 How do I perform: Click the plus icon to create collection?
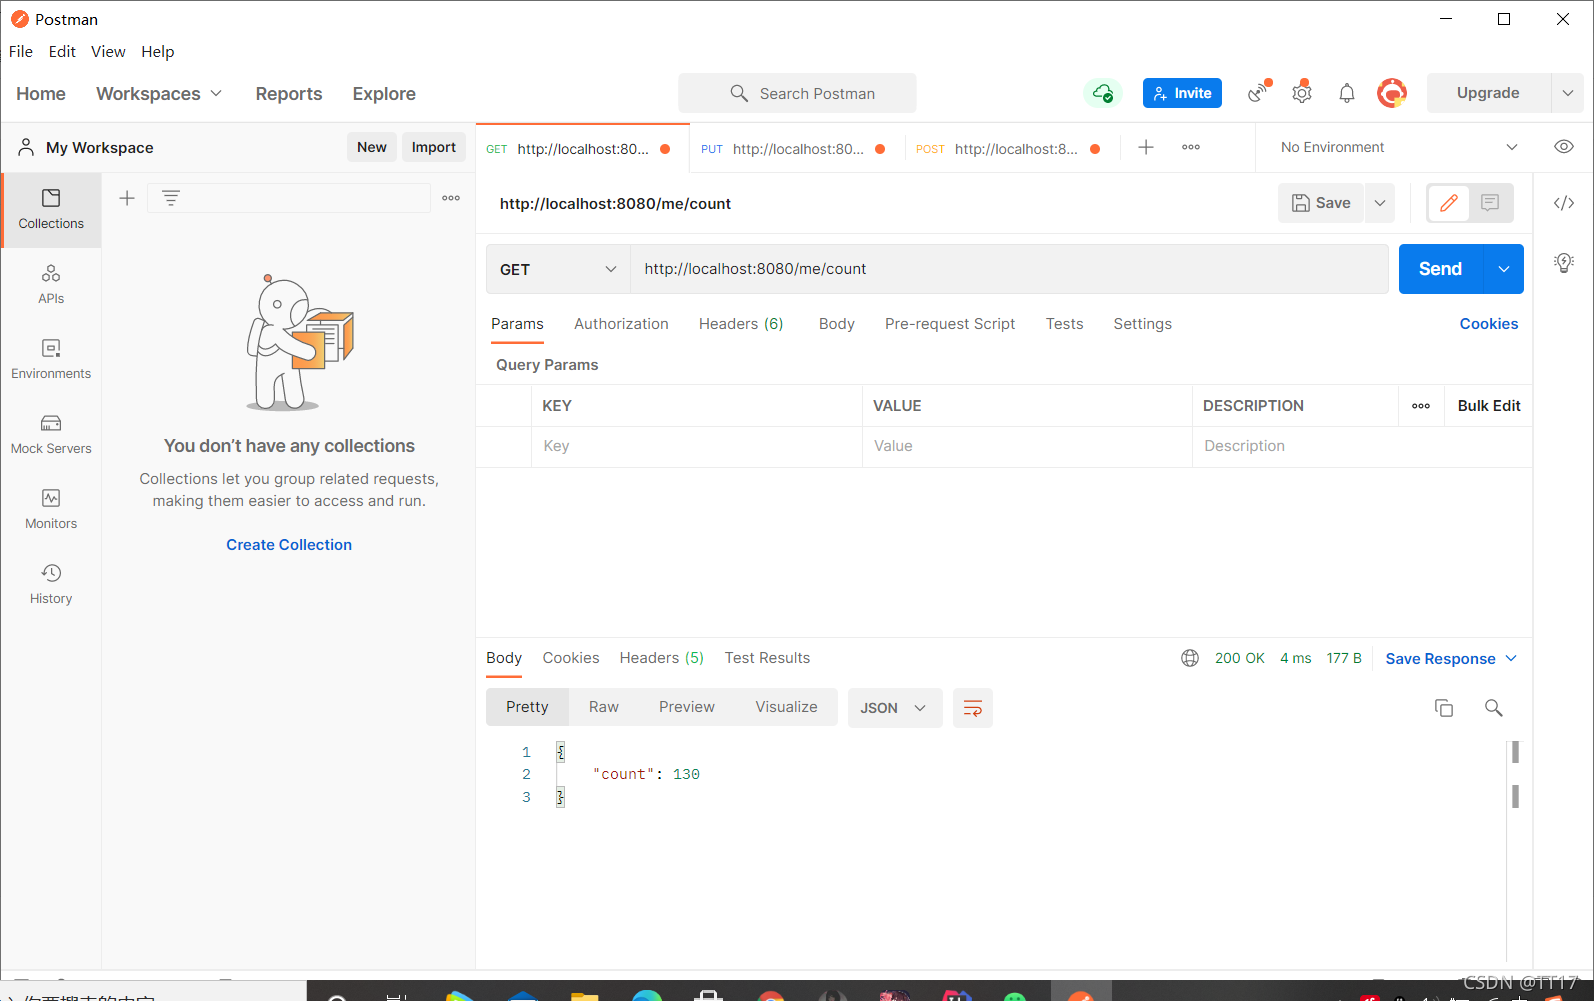click(127, 198)
